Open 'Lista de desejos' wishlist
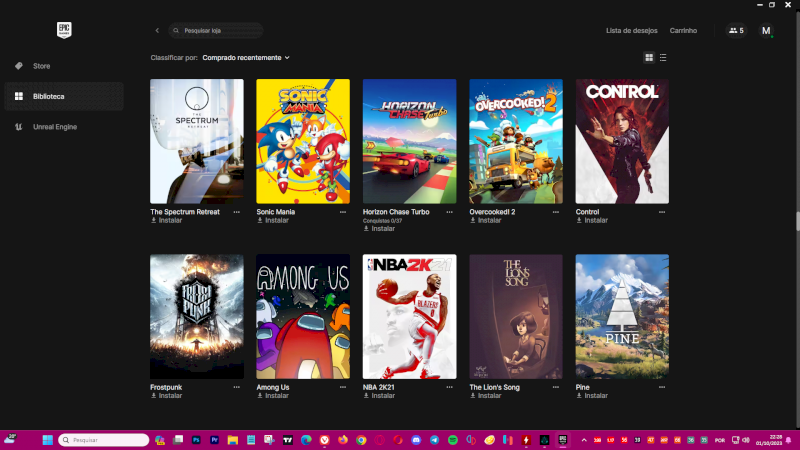The width and height of the screenshot is (800, 450). [631, 31]
